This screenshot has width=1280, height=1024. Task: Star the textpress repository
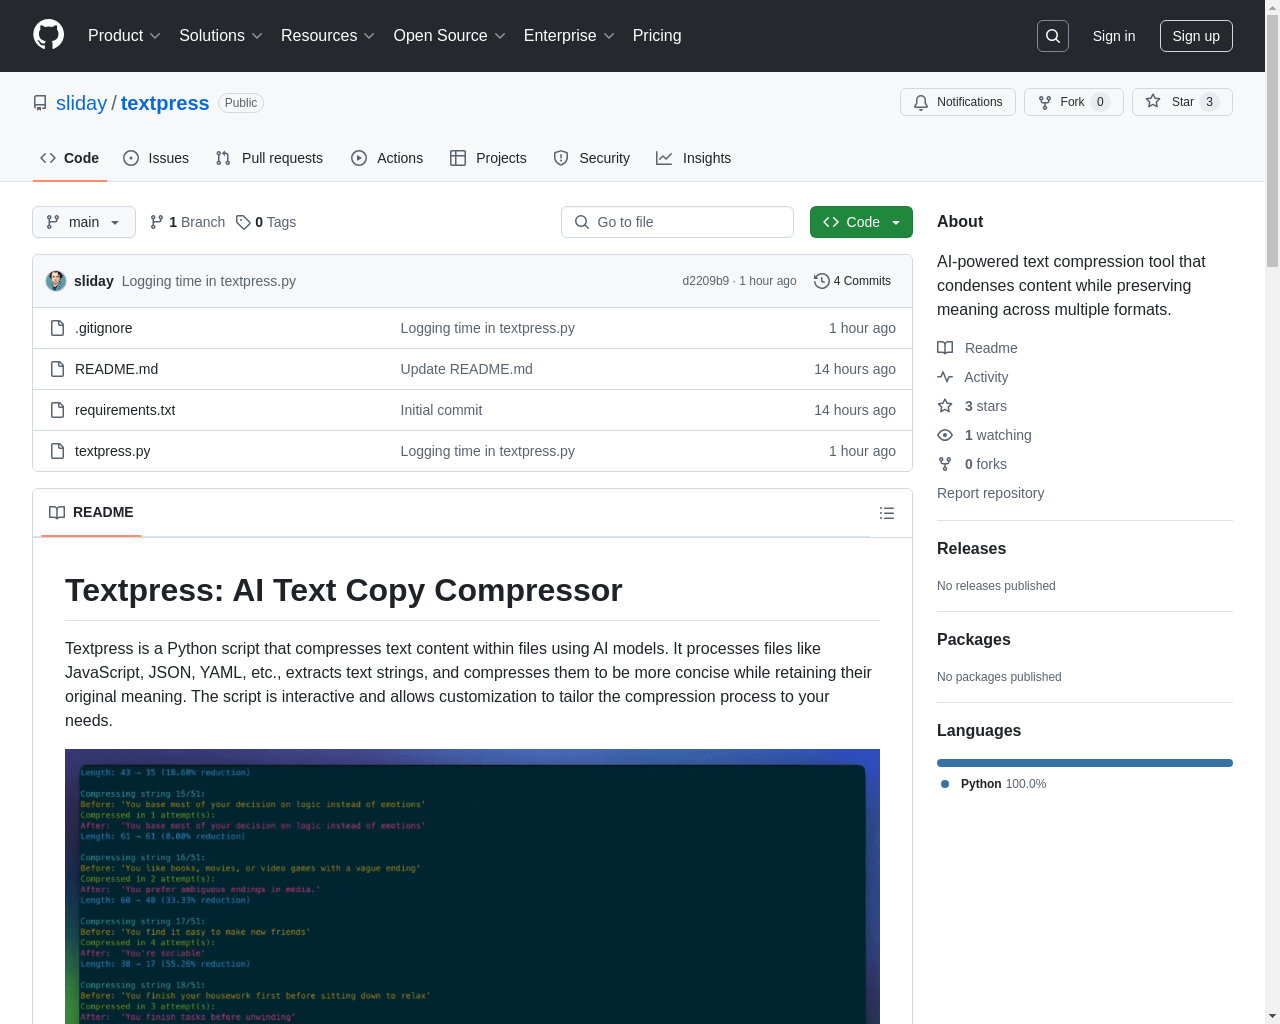(1182, 102)
